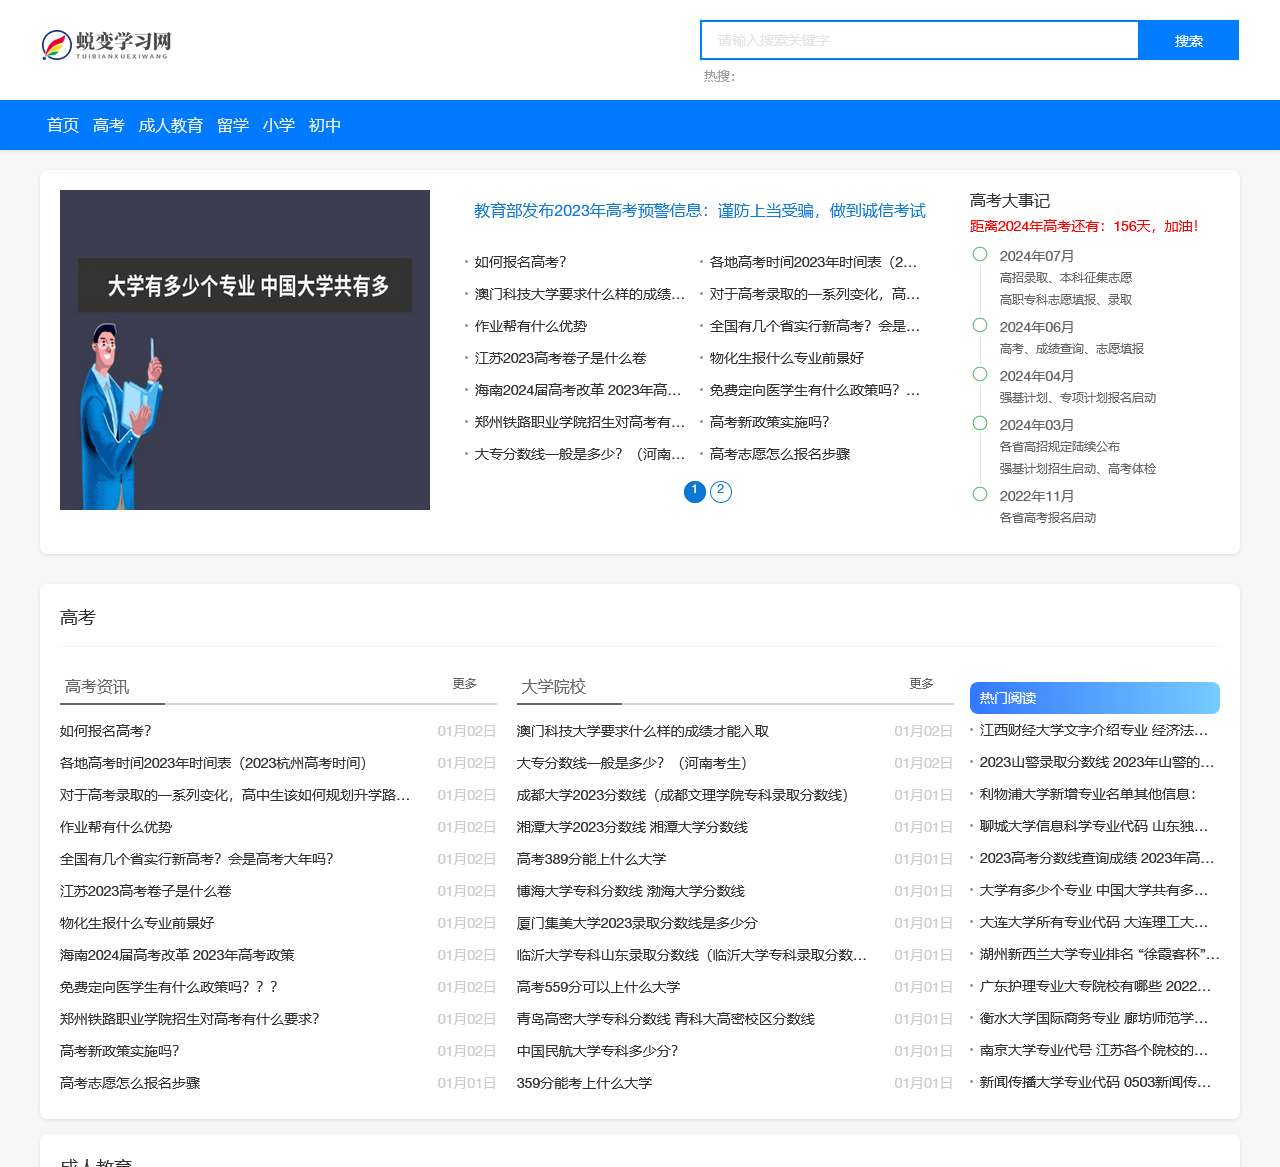Viewport: 1280px width, 1167px height.
Task: Select the 留学 navigation item
Action: [233, 125]
